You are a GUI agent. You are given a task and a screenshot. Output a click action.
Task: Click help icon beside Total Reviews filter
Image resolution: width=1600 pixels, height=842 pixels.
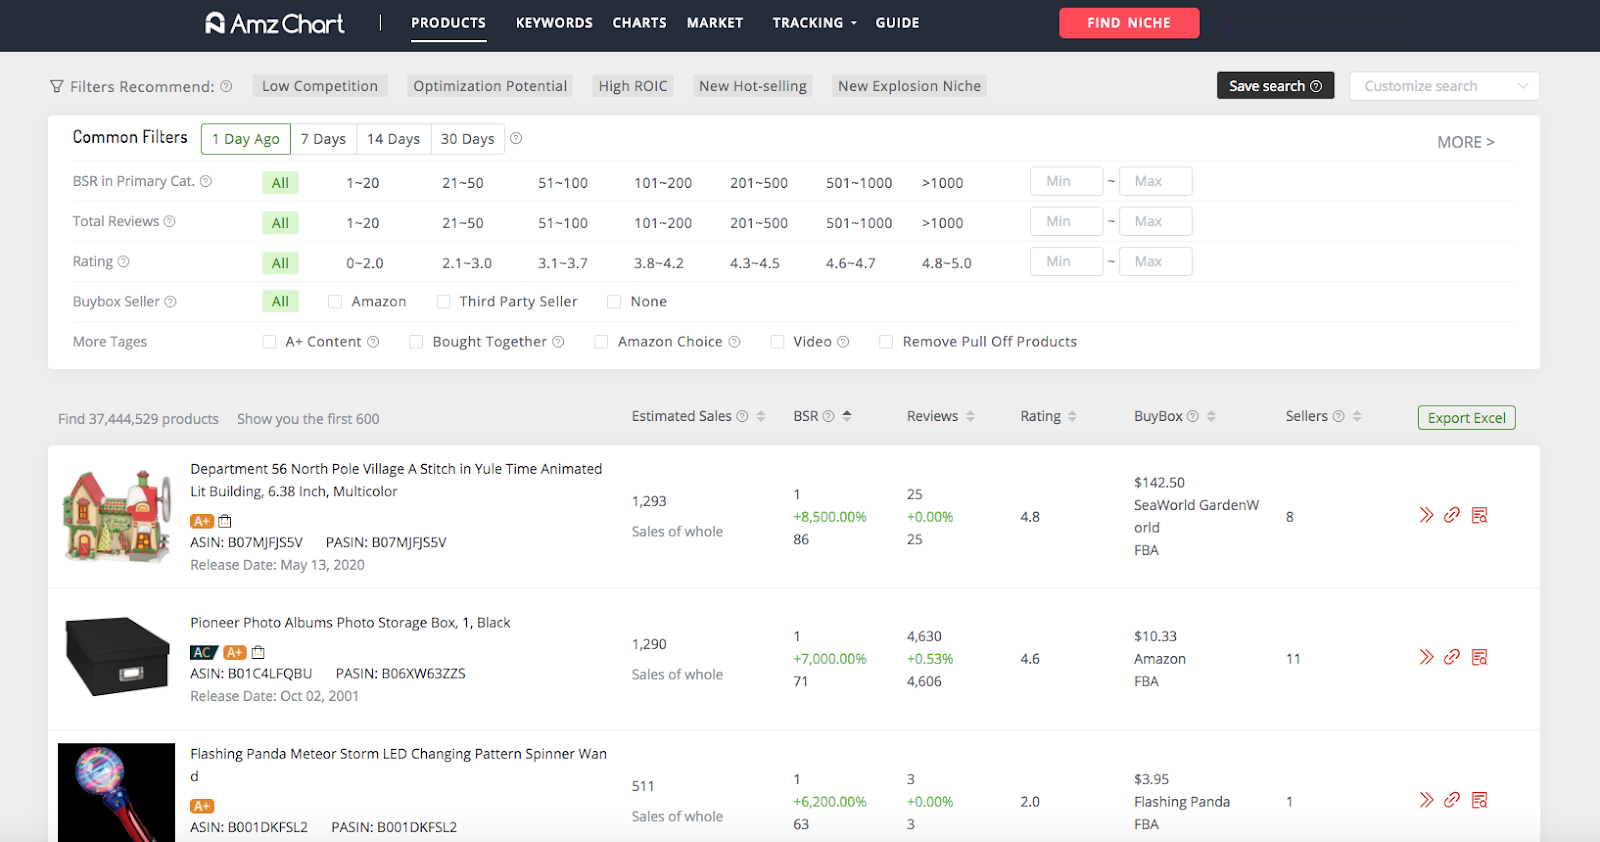click(169, 221)
